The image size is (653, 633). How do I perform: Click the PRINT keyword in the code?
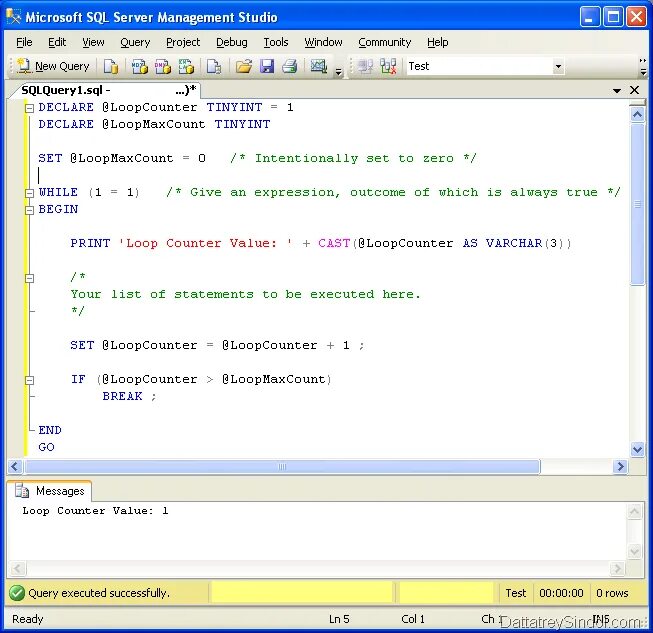point(90,243)
